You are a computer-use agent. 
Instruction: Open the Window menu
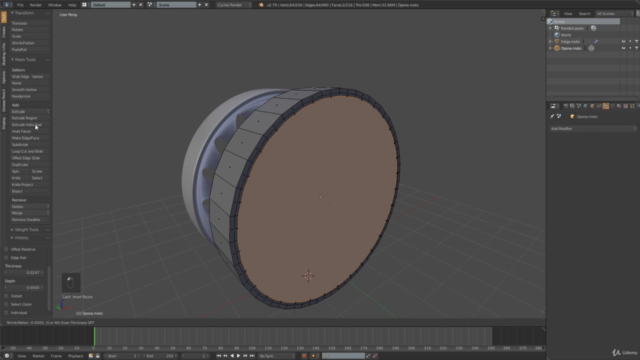tap(55, 5)
